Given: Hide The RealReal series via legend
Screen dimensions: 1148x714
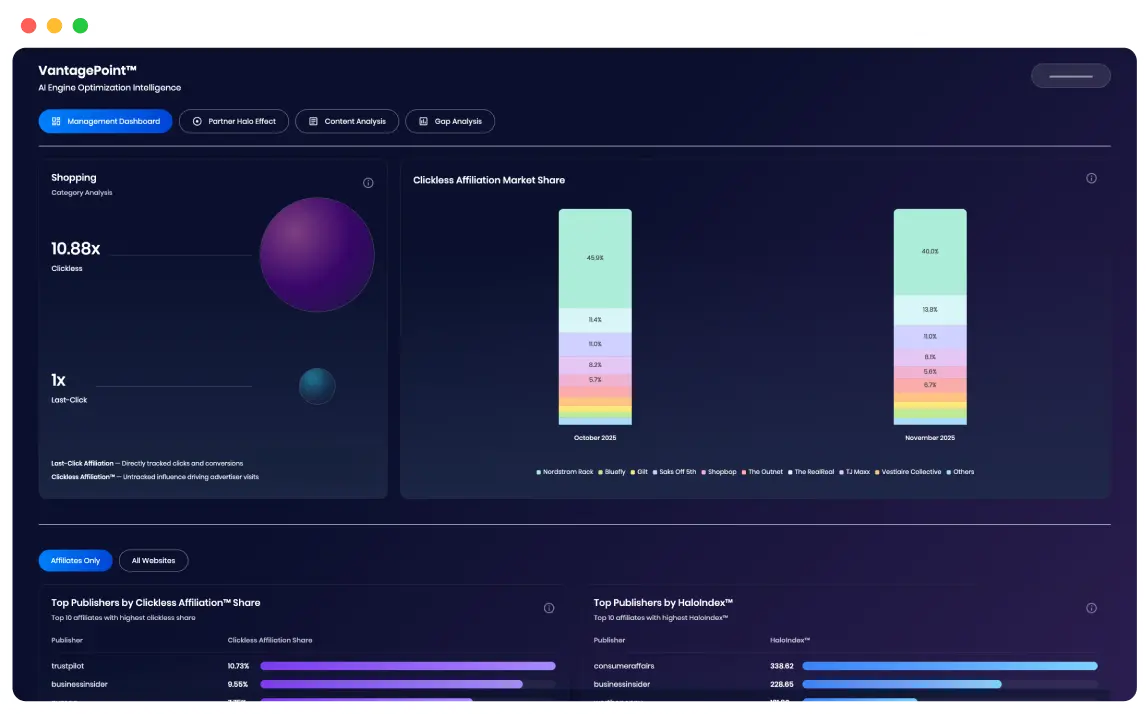Looking at the screenshot, I should pyautogui.click(x=811, y=472).
